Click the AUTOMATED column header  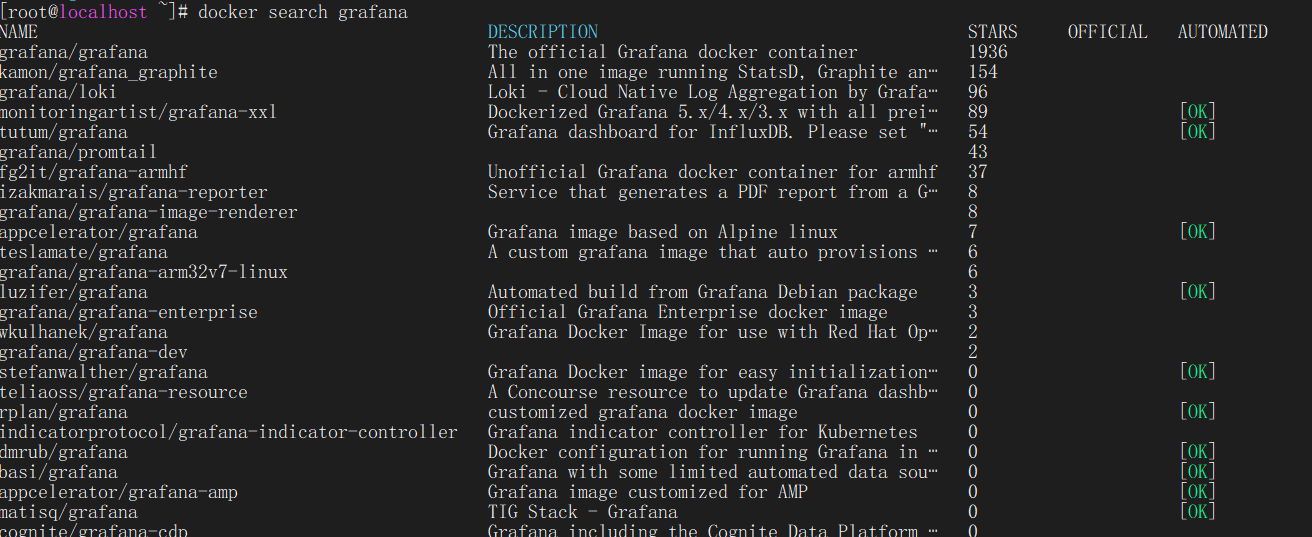pos(1222,32)
